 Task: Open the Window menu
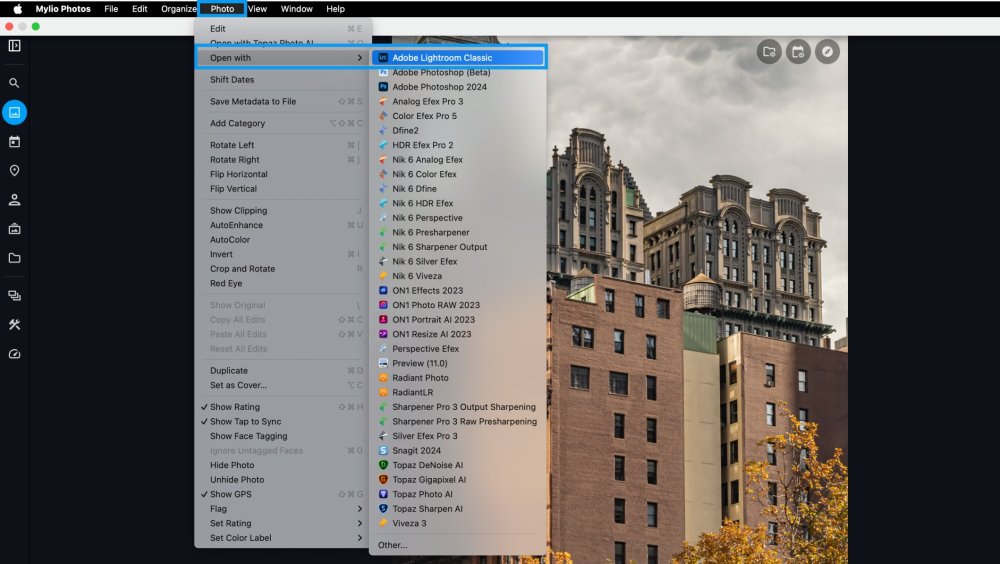pyautogui.click(x=297, y=9)
